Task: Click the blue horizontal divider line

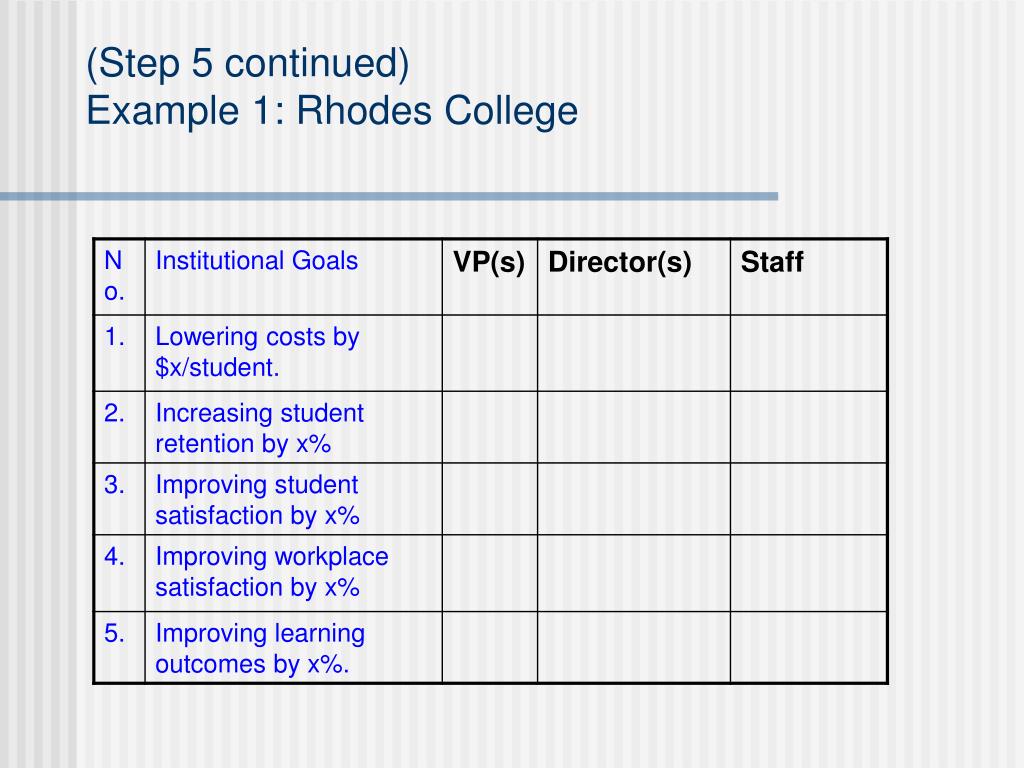Action: tap(389, 196)
